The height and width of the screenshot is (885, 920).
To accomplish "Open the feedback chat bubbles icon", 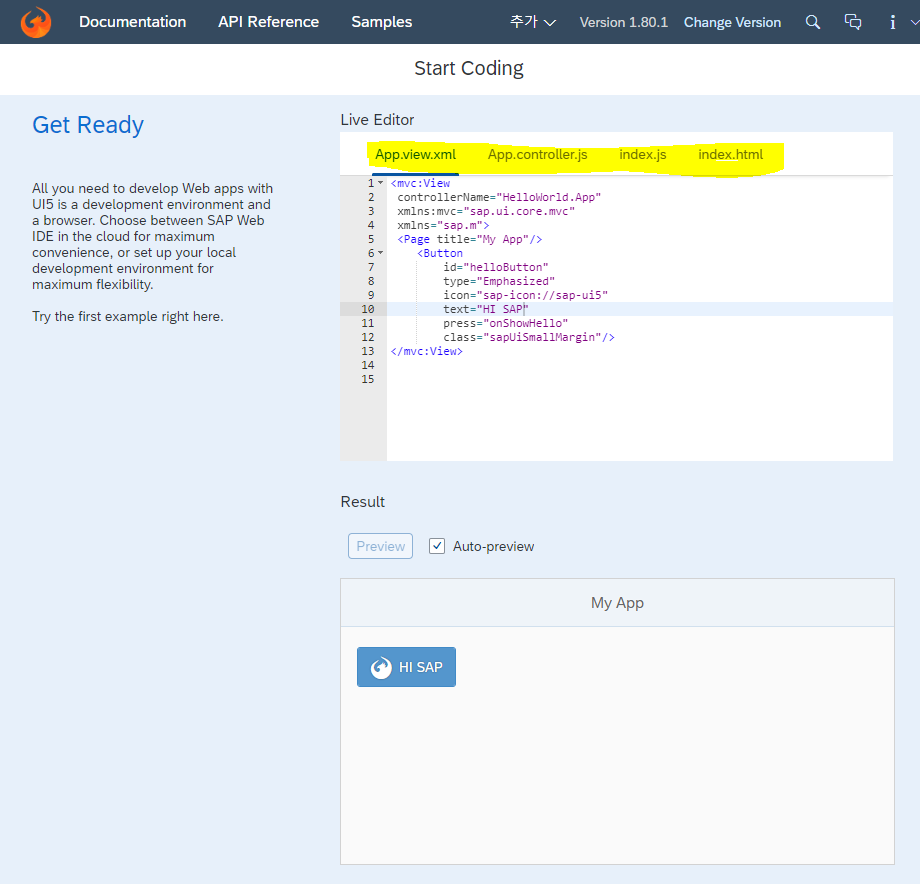I will [x=853, y=22].
